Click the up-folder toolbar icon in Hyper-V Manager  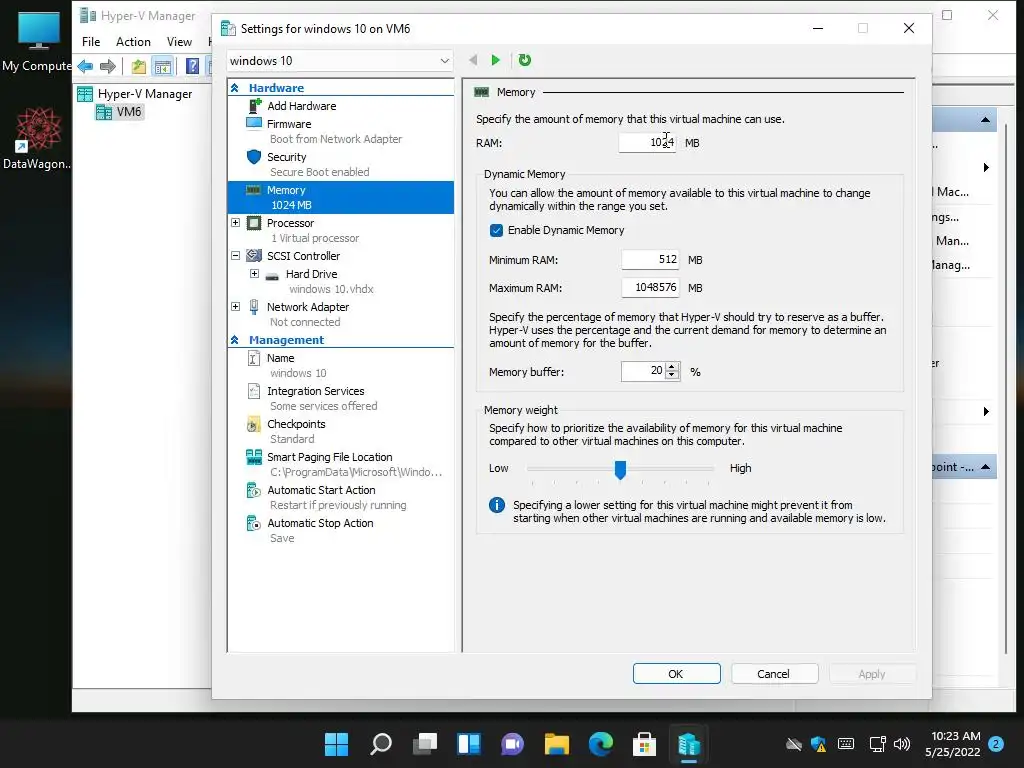click(138, 66)
